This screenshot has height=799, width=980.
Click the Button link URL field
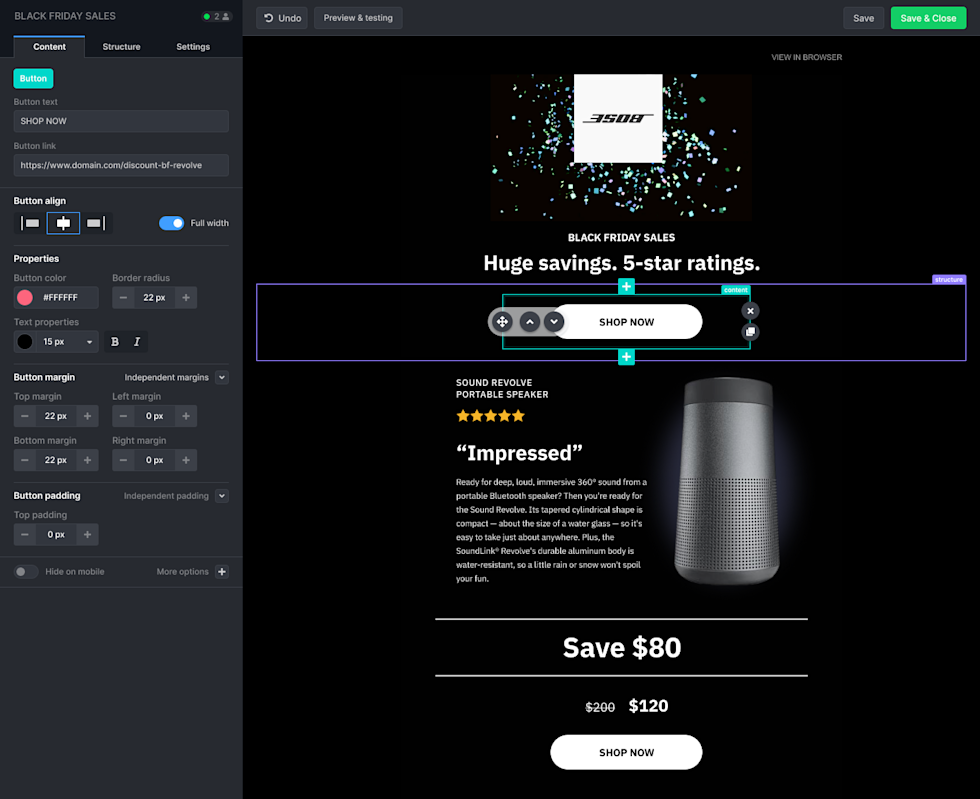pyautogui.click(x=120, y=165)
